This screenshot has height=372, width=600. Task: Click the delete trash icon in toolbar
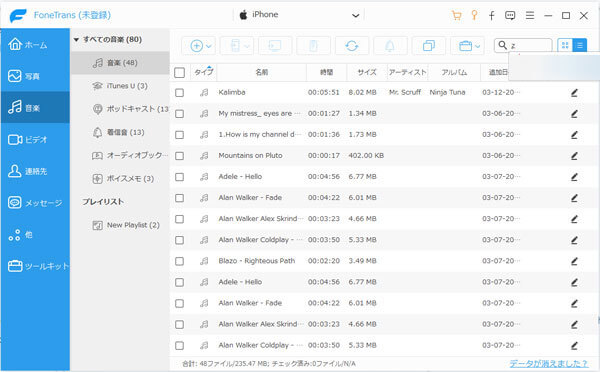(x=313, y=46)
